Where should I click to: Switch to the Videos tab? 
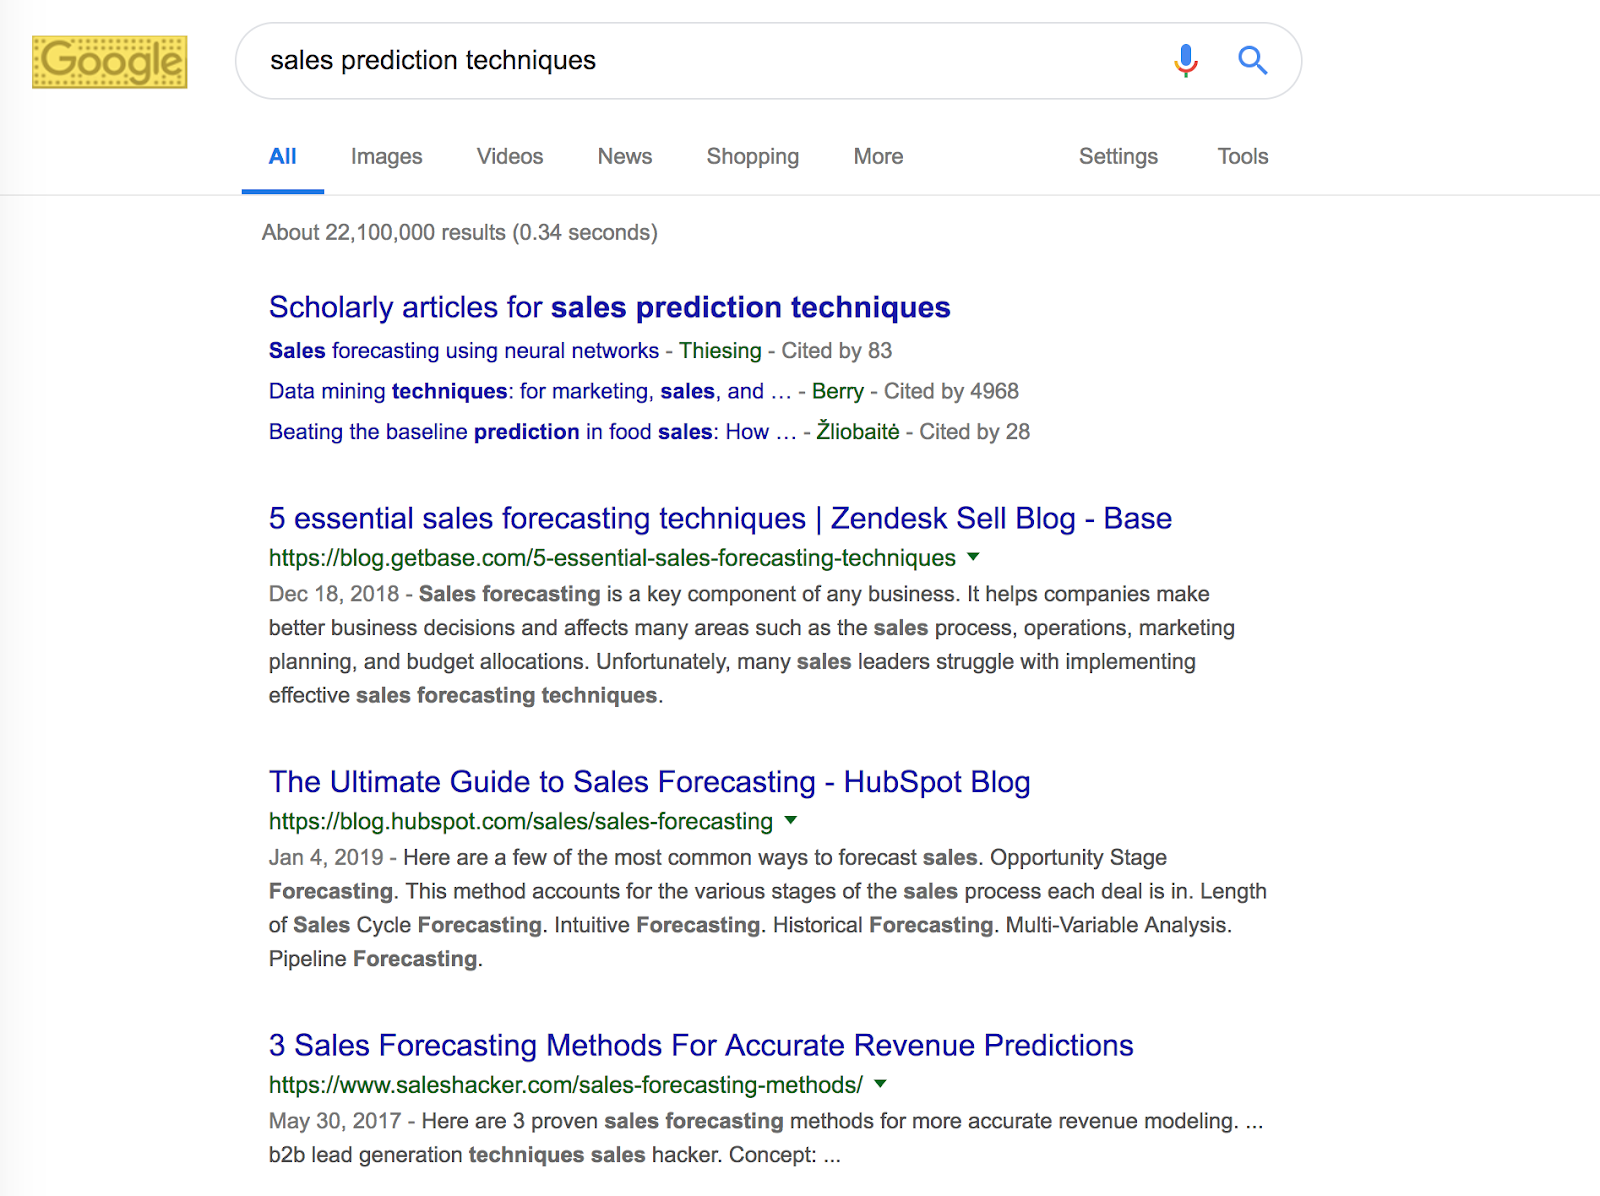pyautogui.click(x=510, y=156)
